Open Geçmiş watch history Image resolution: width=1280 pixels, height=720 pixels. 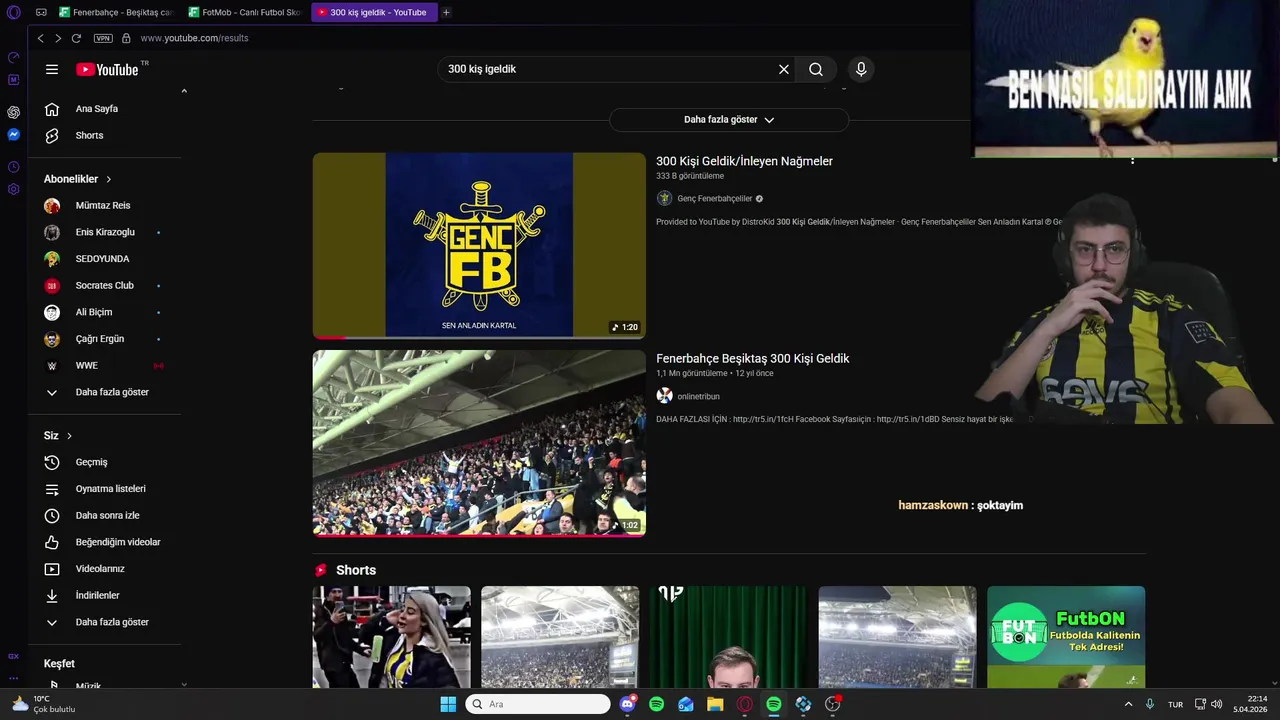[x=91, y=462]
